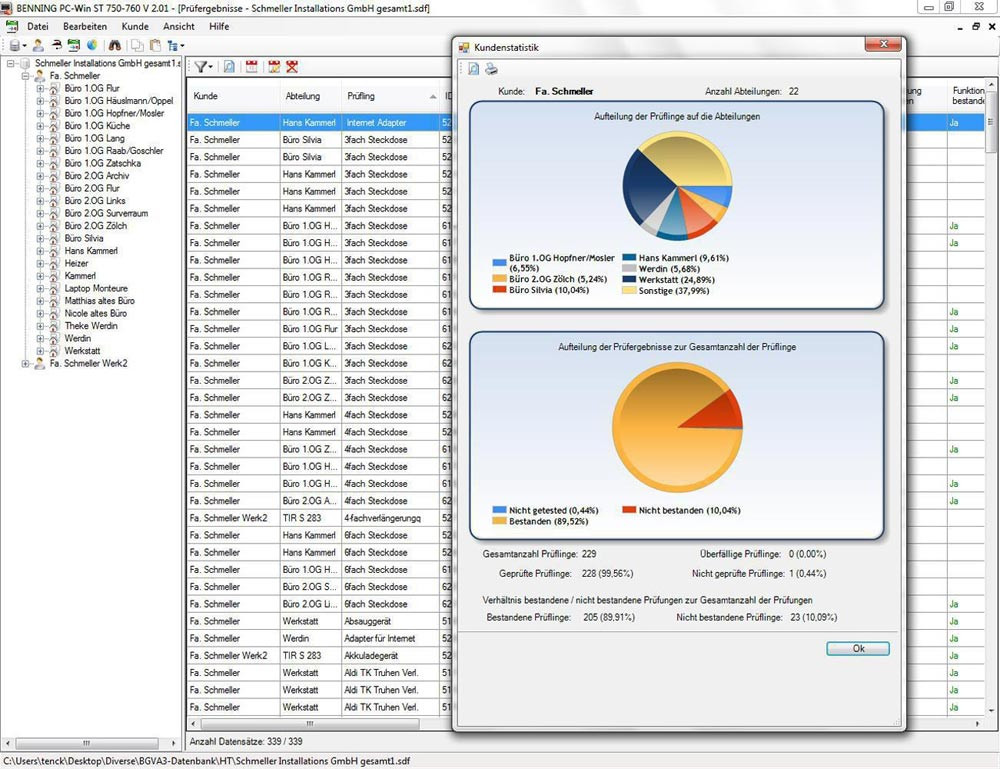The height and width of the screenshot is (769, 1000).
Task: Click the globe icon in main toolbar
Action: tap(92, 45)
